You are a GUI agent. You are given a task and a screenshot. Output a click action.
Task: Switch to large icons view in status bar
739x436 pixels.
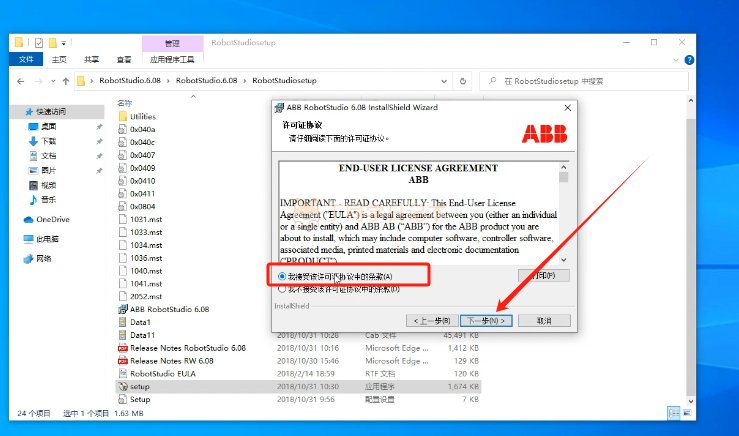(687, 413)
